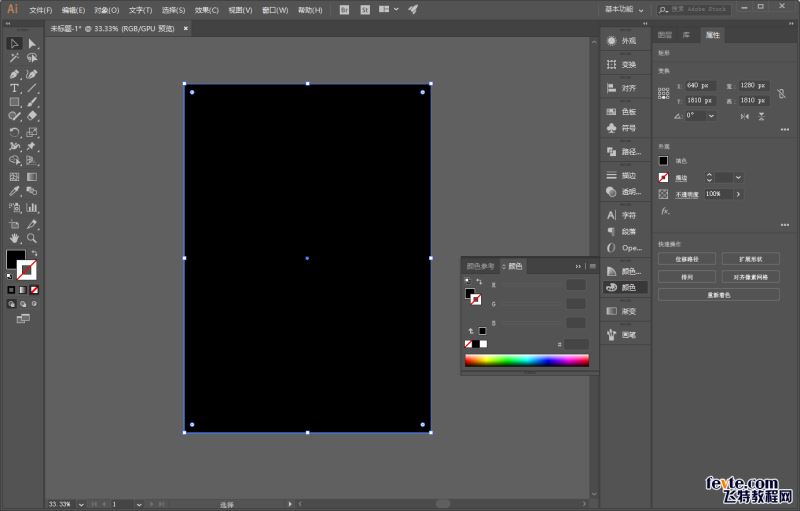This screenshot has height=511, width=800.
Task: Select the Type tool
Action: pyautogui.click(x=14, y=88)
